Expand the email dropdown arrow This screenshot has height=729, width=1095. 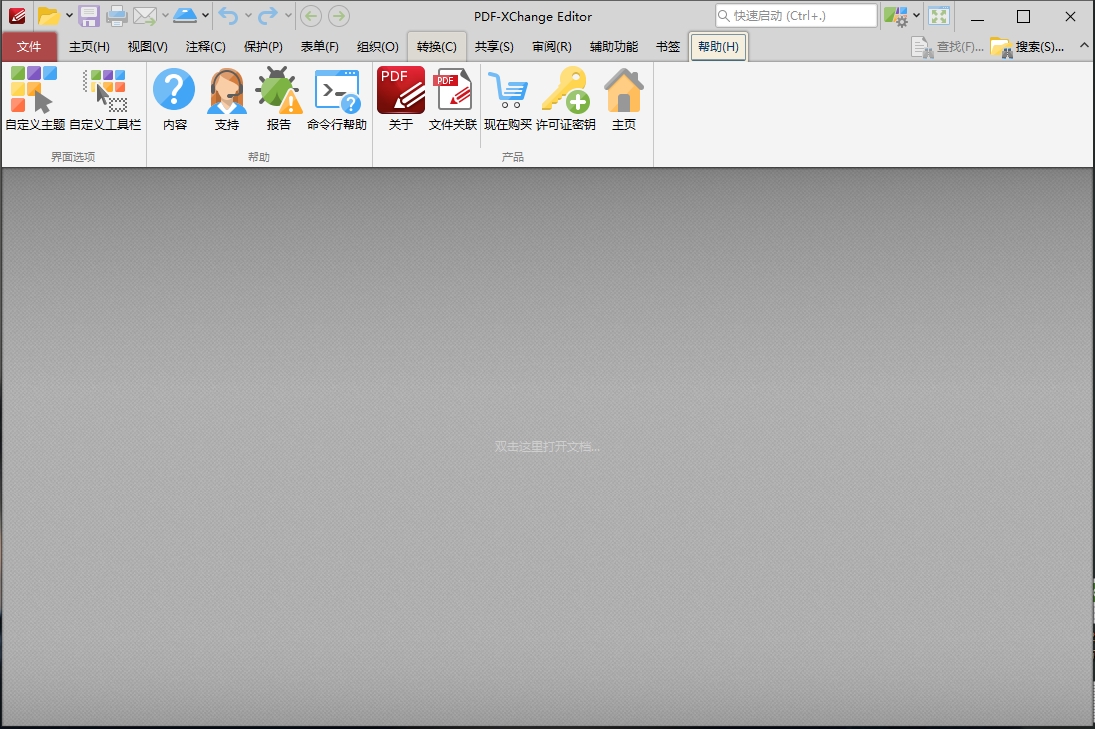pyautogui.click(x=166, y=15)
